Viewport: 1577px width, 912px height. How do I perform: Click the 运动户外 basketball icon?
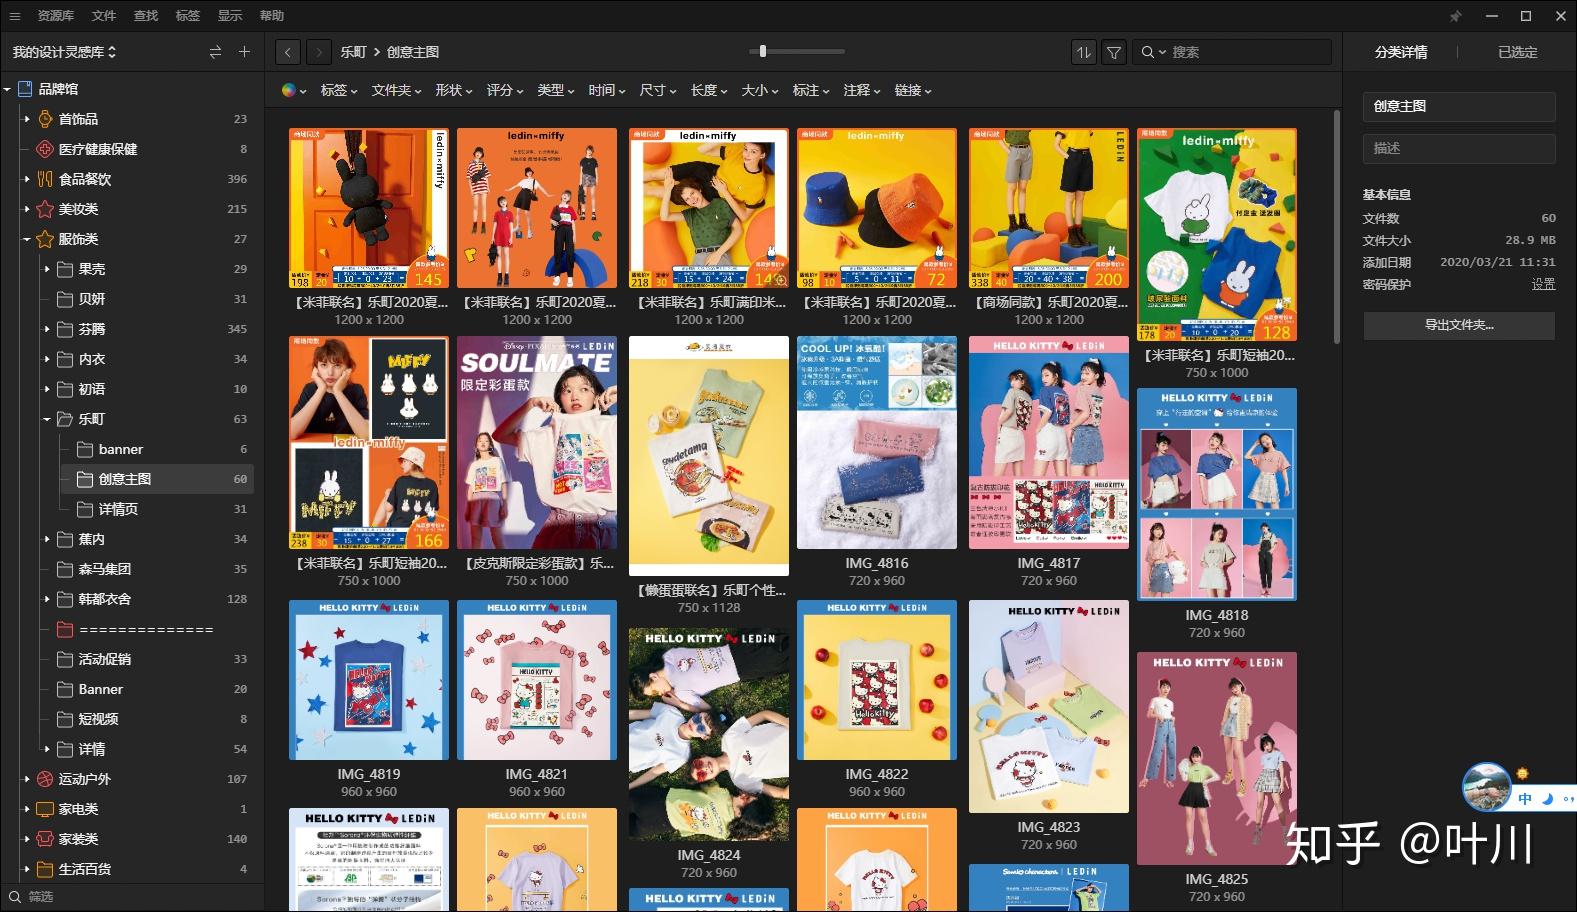(45, 779)
